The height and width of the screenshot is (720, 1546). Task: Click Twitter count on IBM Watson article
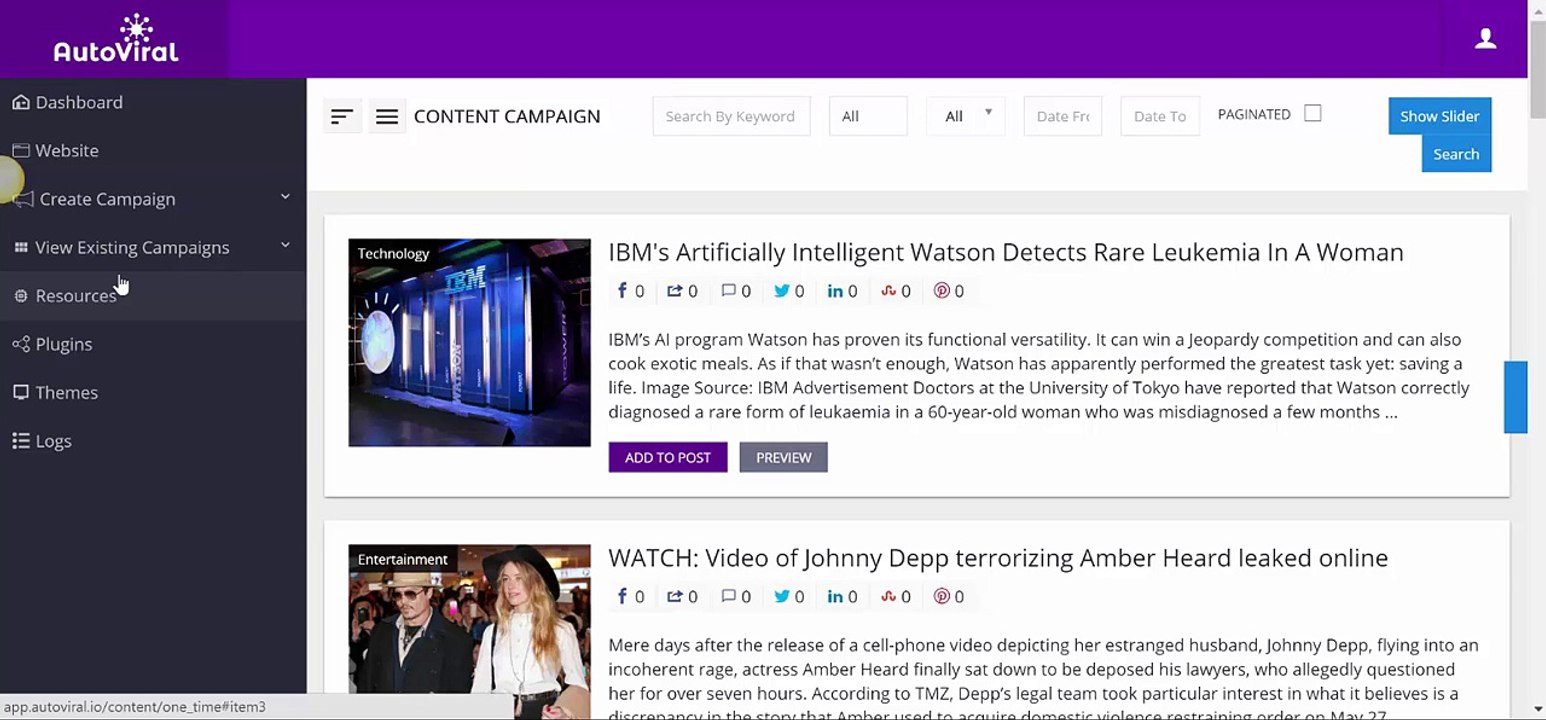[x=789, y=291]
